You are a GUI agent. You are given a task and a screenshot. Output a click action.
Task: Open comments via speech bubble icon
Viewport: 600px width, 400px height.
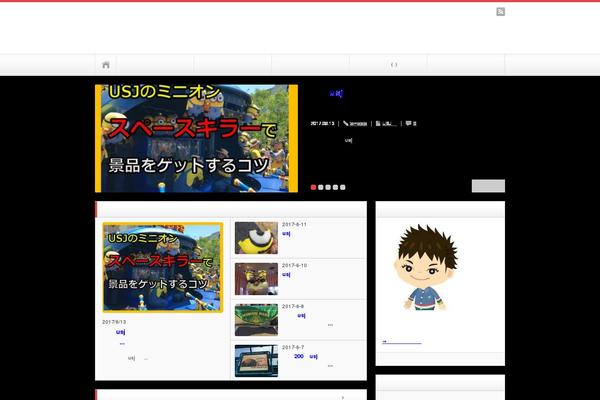(x=408, y=123)
